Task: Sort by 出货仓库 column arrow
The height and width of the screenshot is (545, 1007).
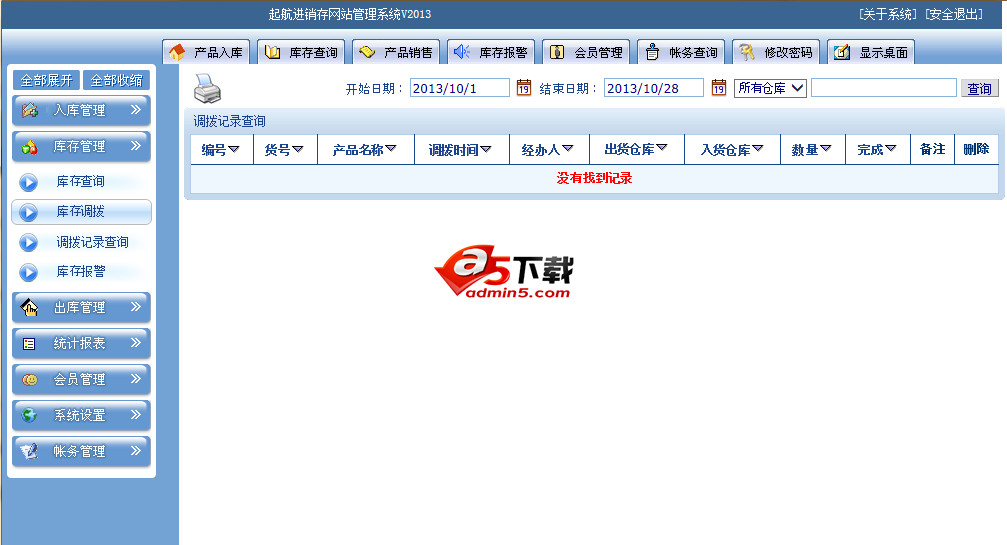Action: pyautogui.click(x=661, y=148)
